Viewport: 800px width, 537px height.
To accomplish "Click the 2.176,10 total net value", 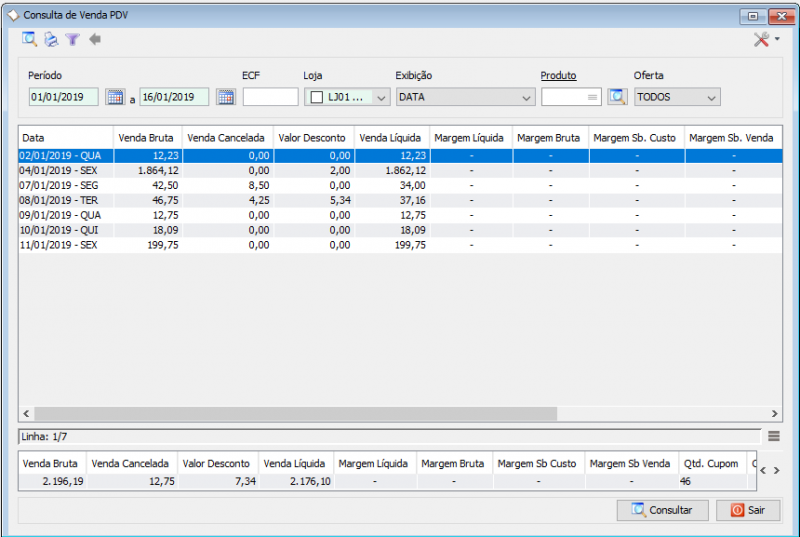I will click(310, 481).
